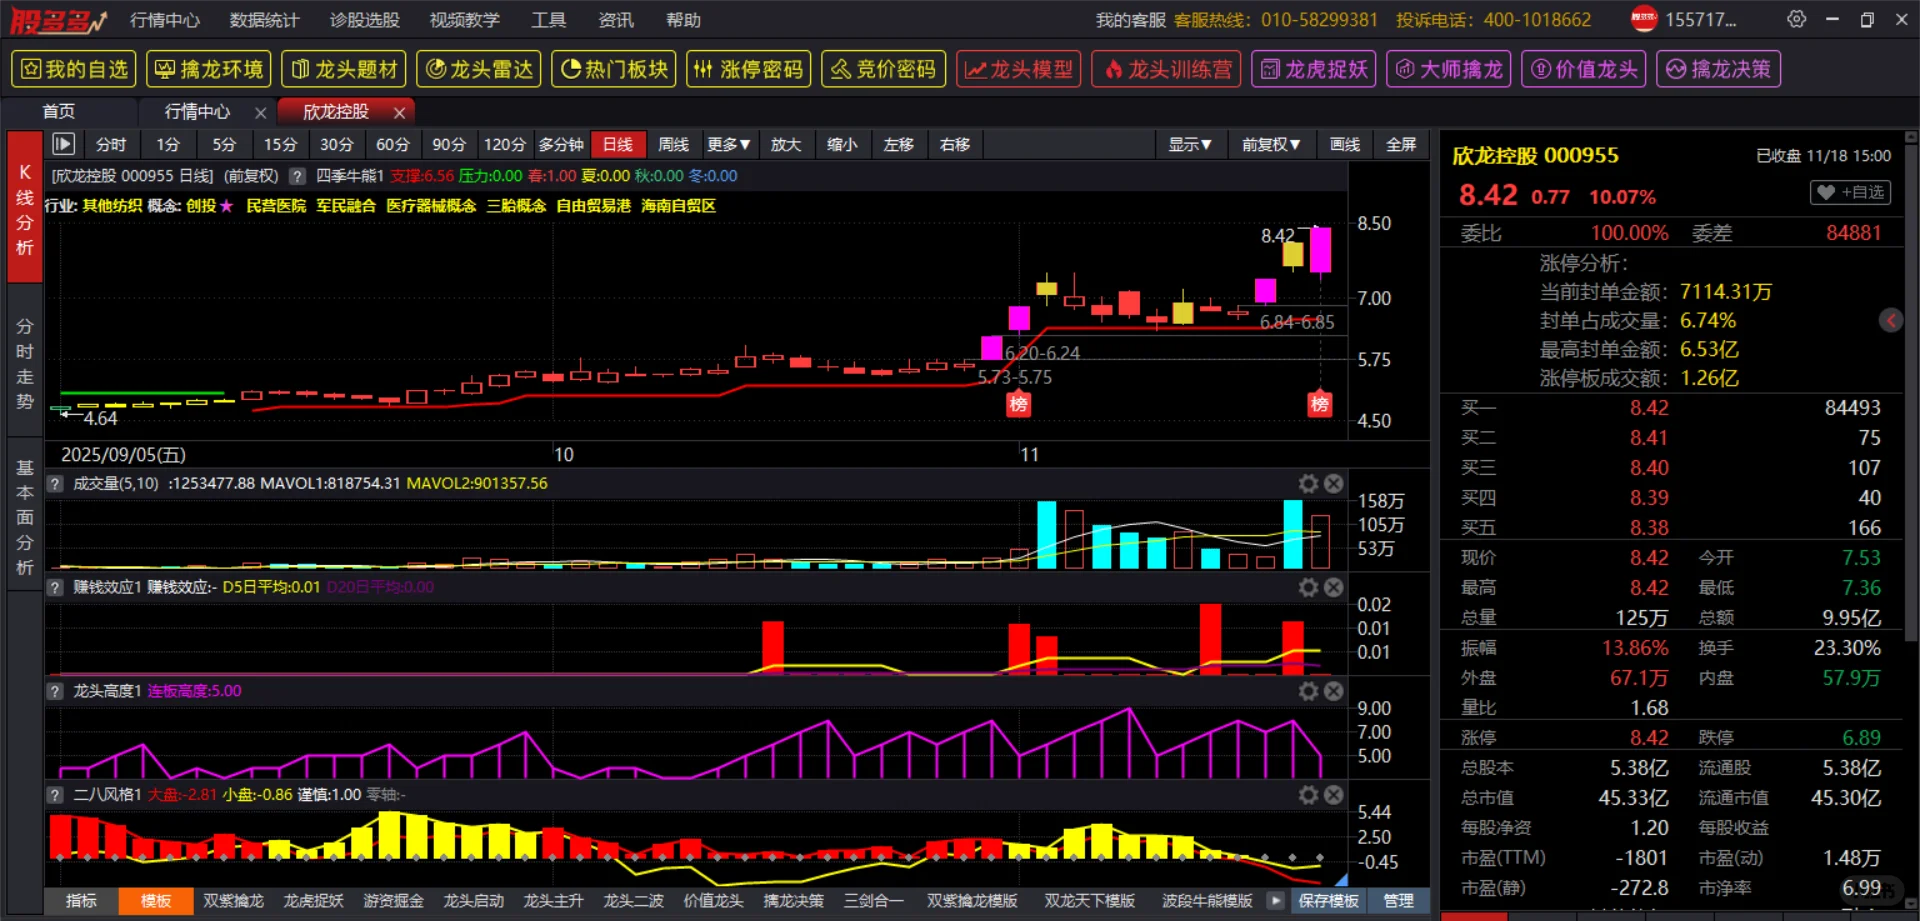The width and height of the screenshot is (1920, 921).
Task: Close the 成交量 indicator panel
Action: [1334, 484]
